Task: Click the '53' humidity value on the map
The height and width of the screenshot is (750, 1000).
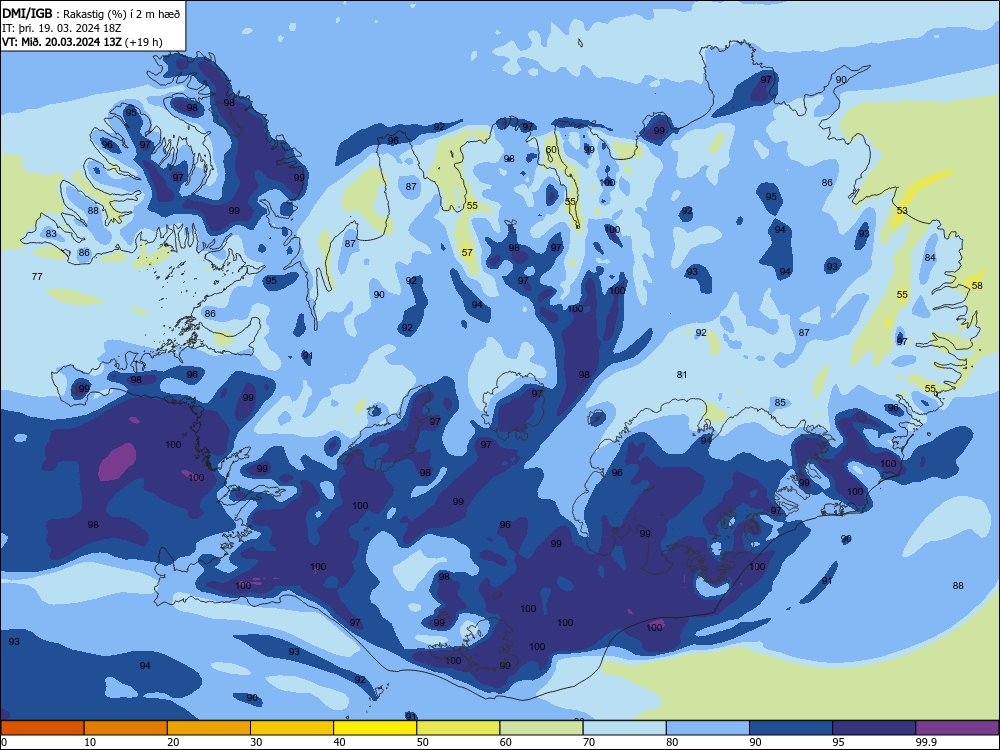Action: pos(902,210)
